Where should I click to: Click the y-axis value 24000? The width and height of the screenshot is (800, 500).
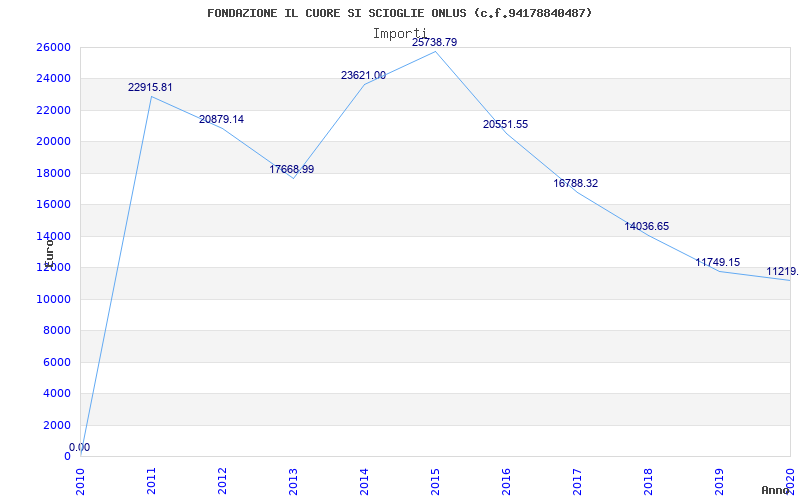pyautogui.click(x=53, y=79)
